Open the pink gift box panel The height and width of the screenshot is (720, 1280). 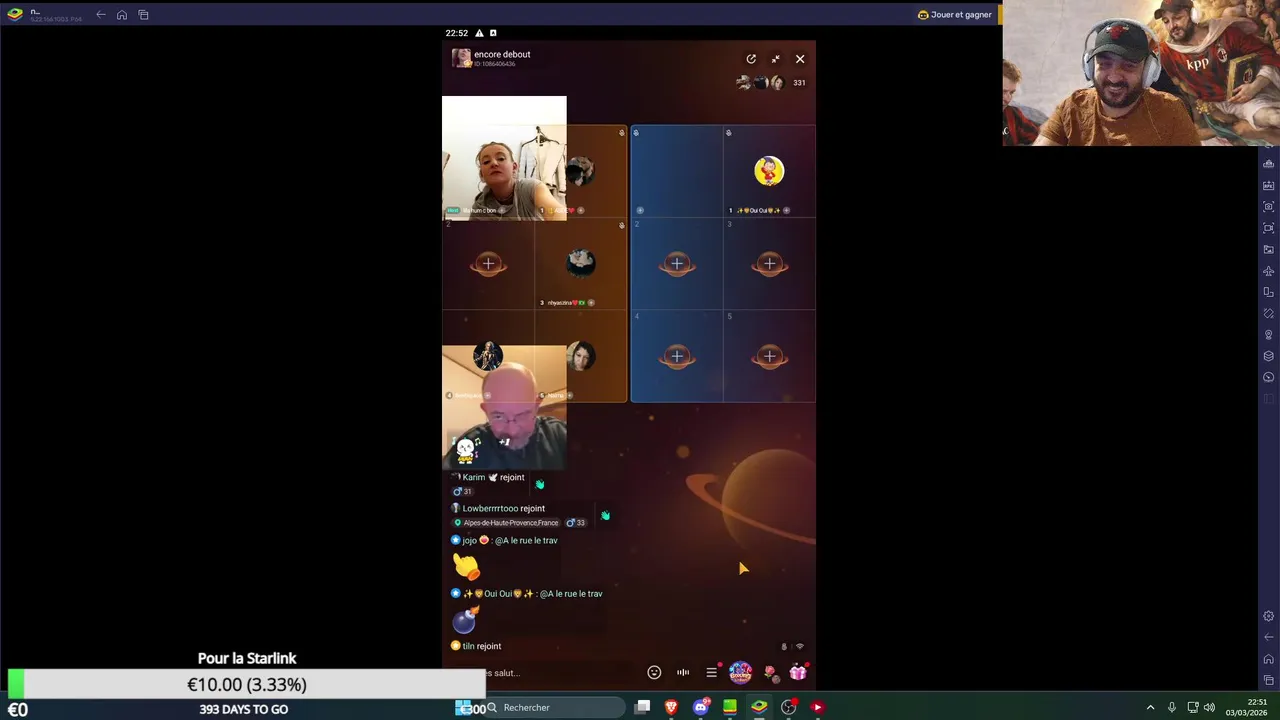click(798, 672)
